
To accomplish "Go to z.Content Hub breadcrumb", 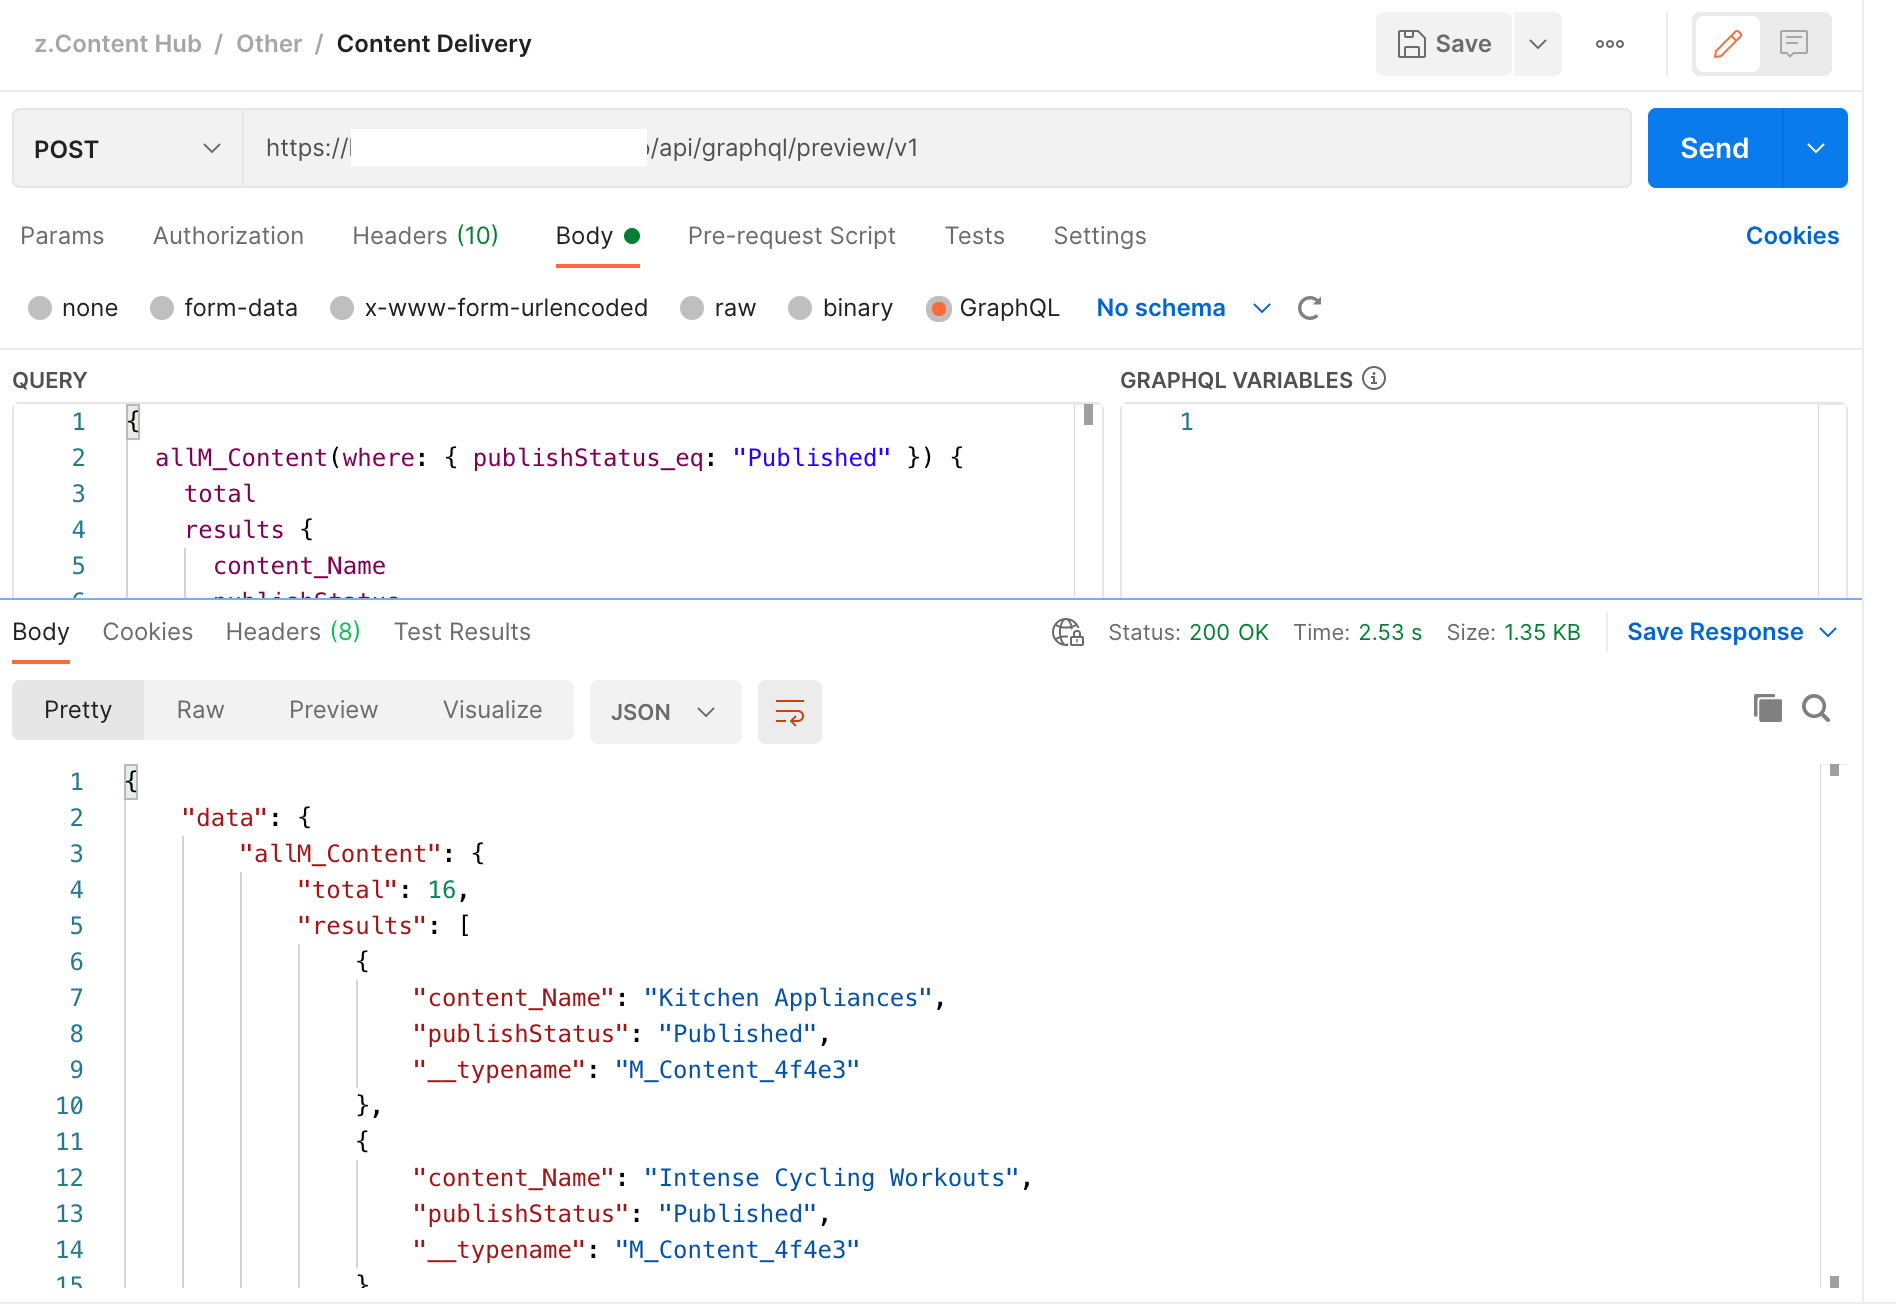I will coord(118,44).
